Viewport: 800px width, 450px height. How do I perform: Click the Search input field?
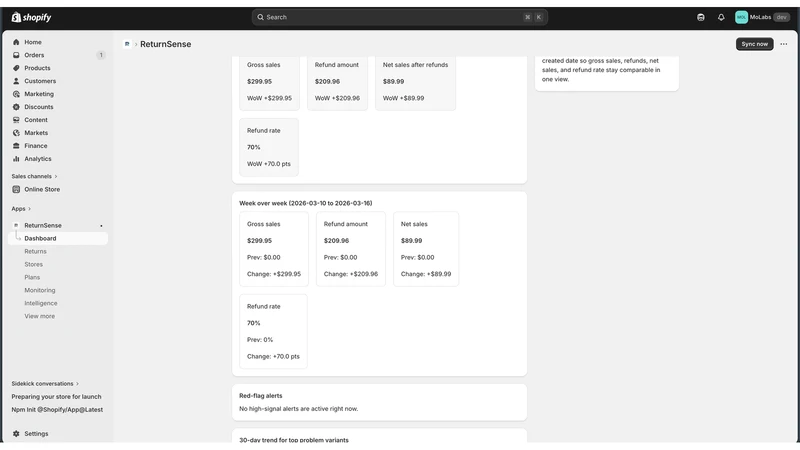click(x=399, y=17)
